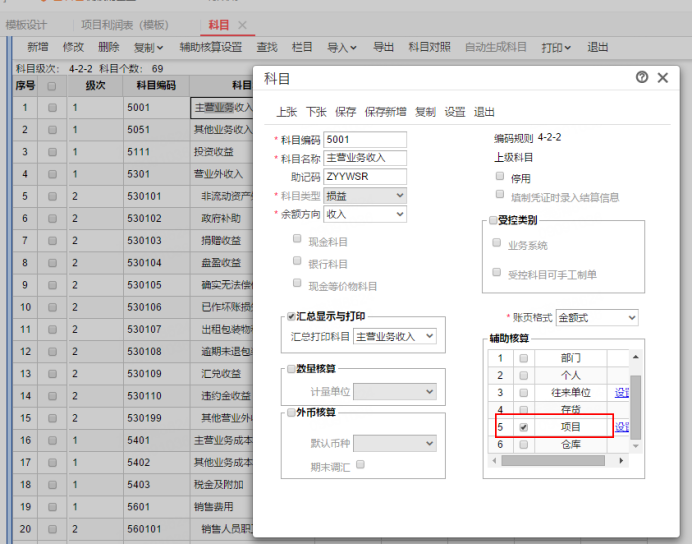Click 保存 in the dialog toolbar
This screenshot has height=544, width=693.
(x=346, y=112)
